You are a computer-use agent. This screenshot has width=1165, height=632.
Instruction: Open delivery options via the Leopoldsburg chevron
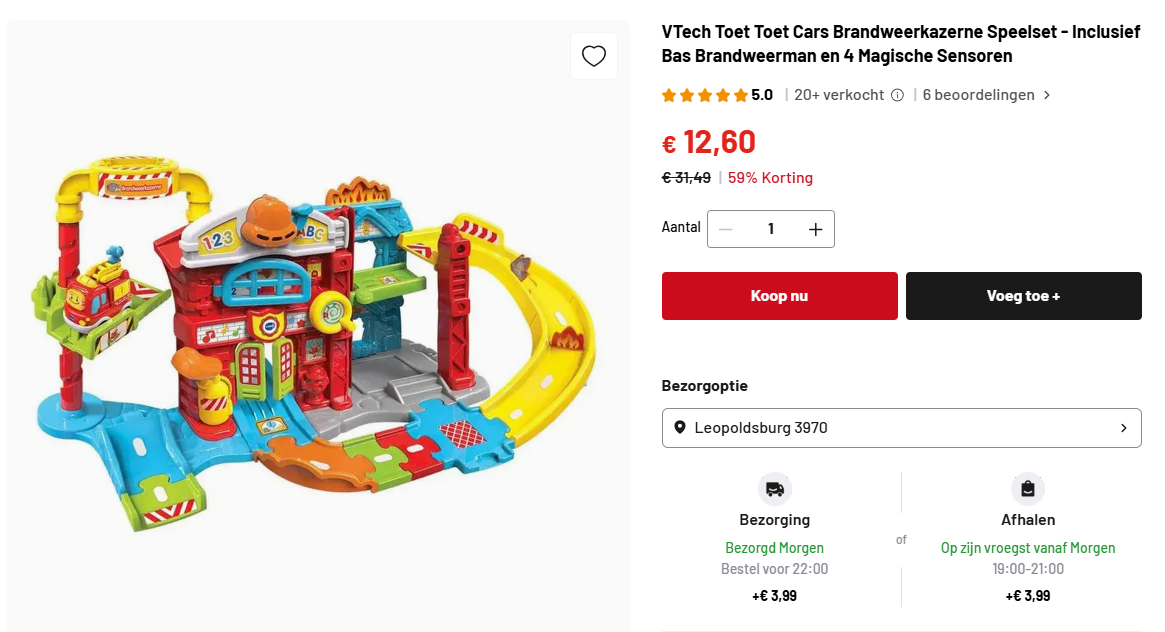tap(1123, 427)
